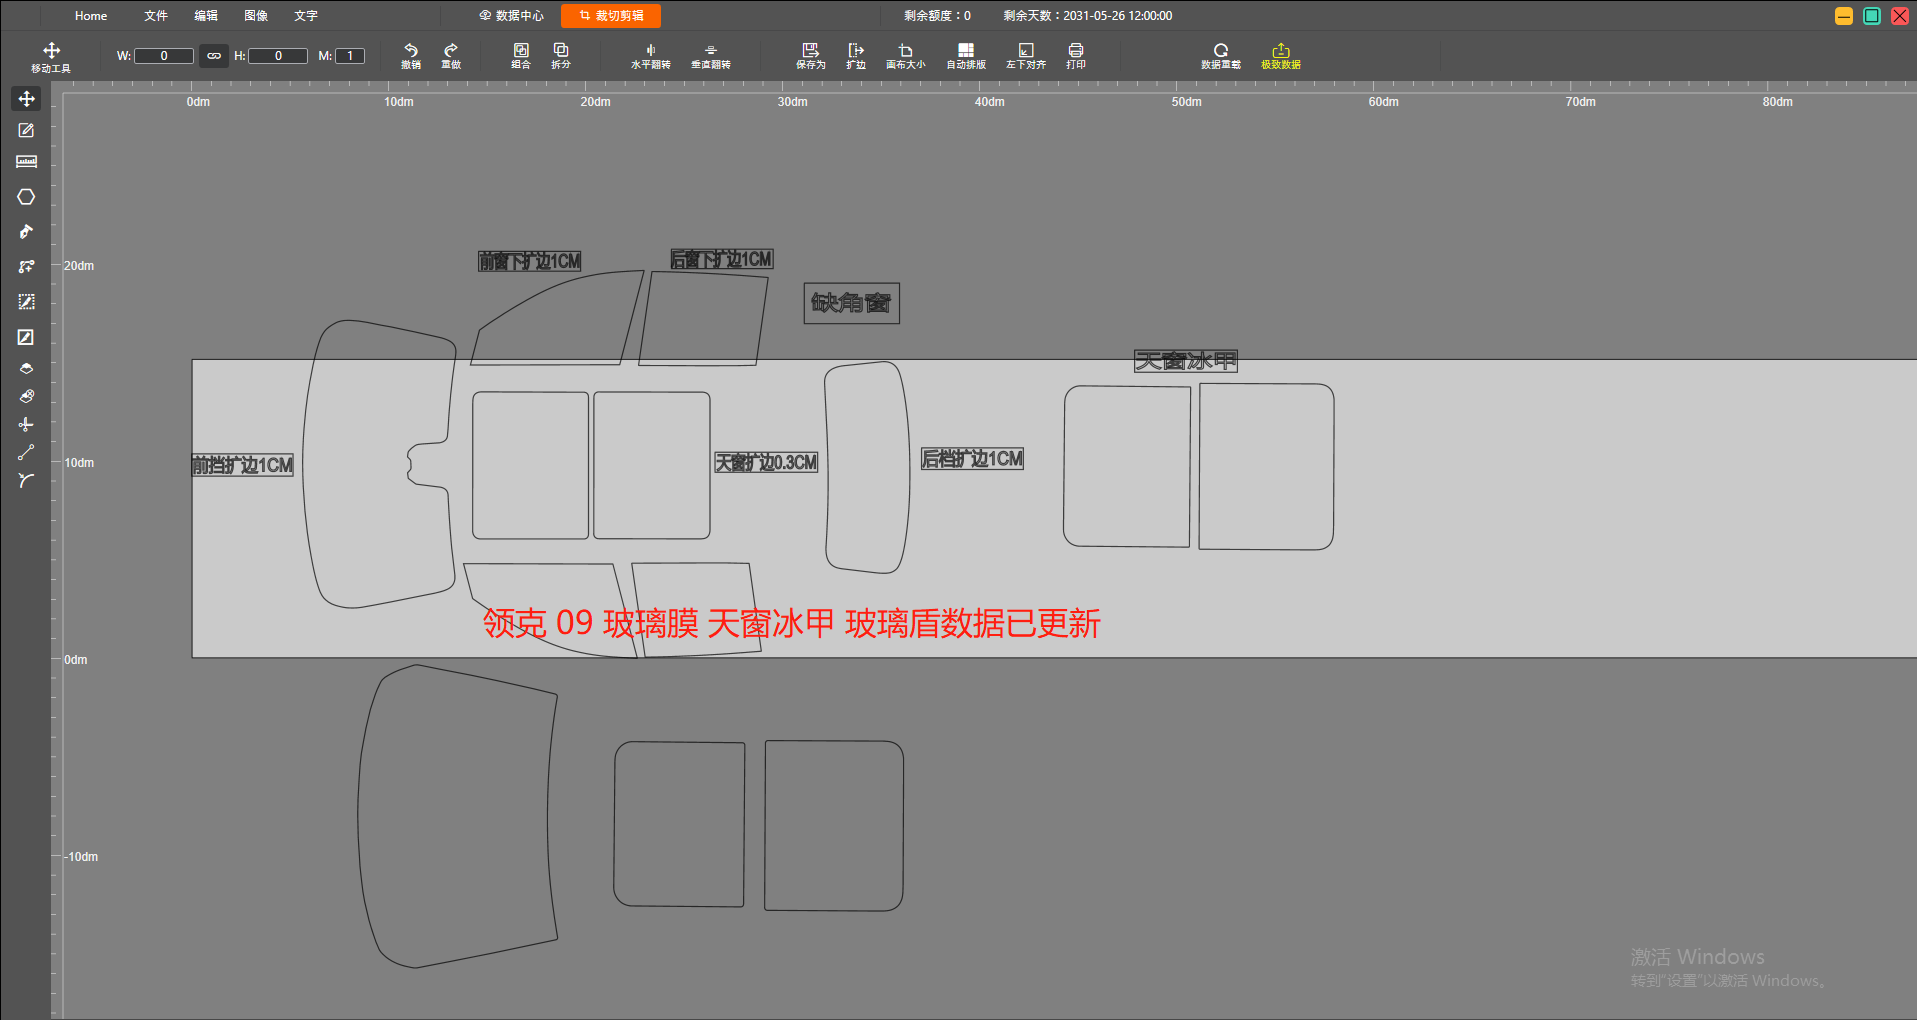Select the solid square edit tool
Image resolution: width=1917 pixels, height=1020 pixels.
26,337
